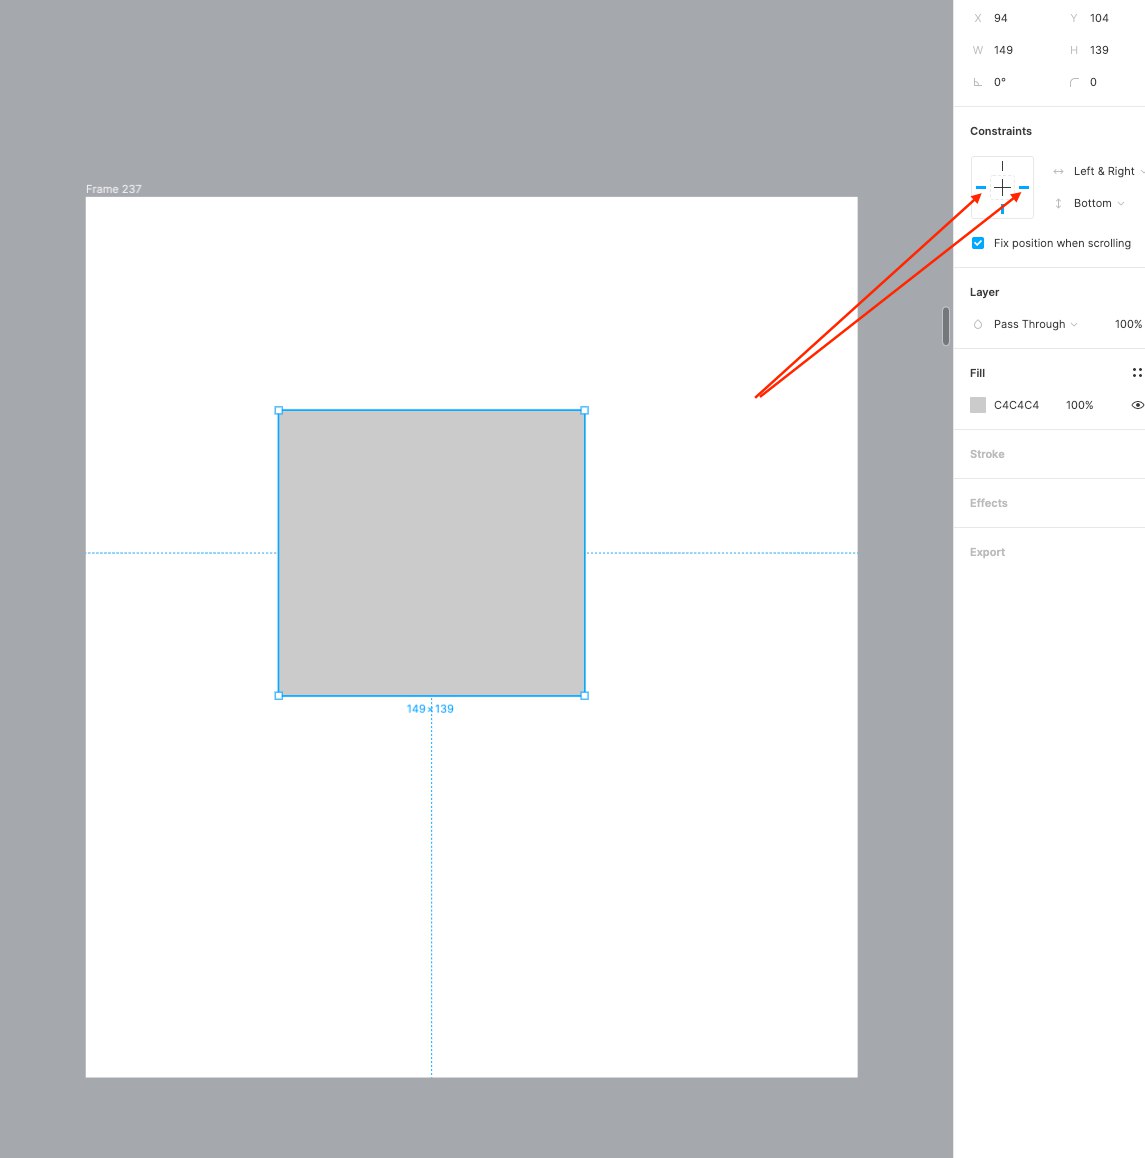The image size is (1145, 1158).
Task: Edit the X position field 94
Action: pos(1001,18)
